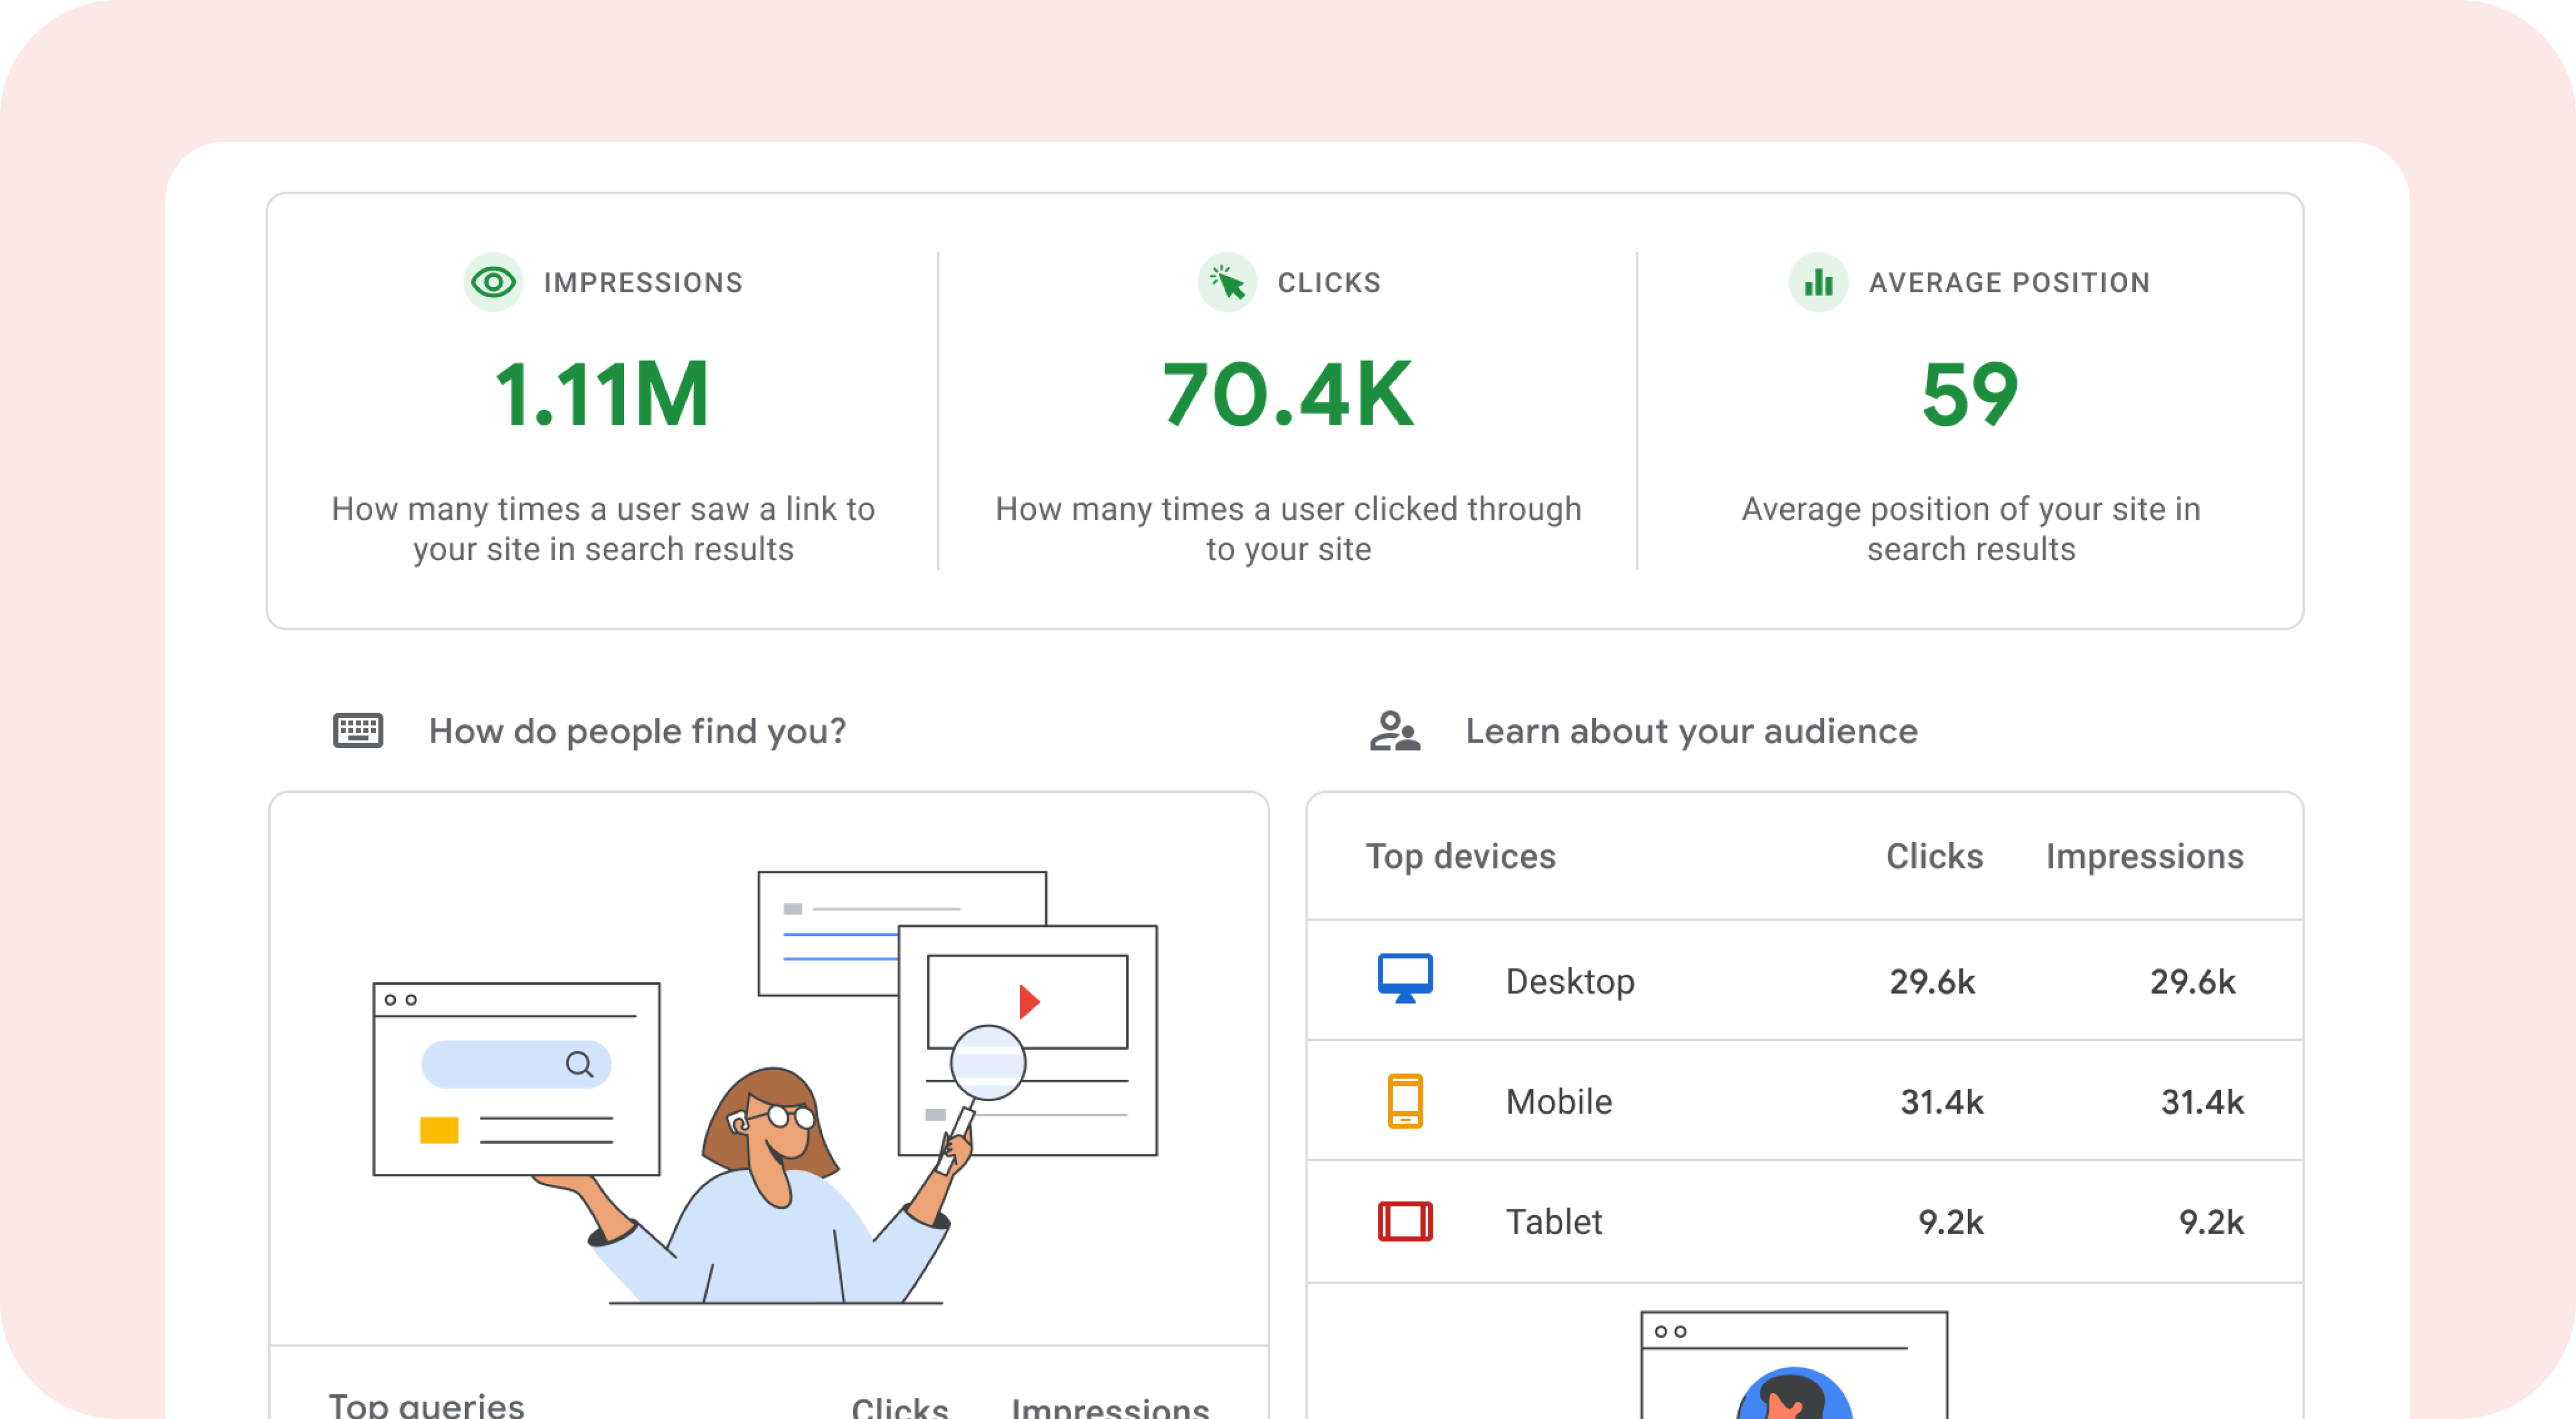Select the Mobile phone icon

click(1405, 1101)
